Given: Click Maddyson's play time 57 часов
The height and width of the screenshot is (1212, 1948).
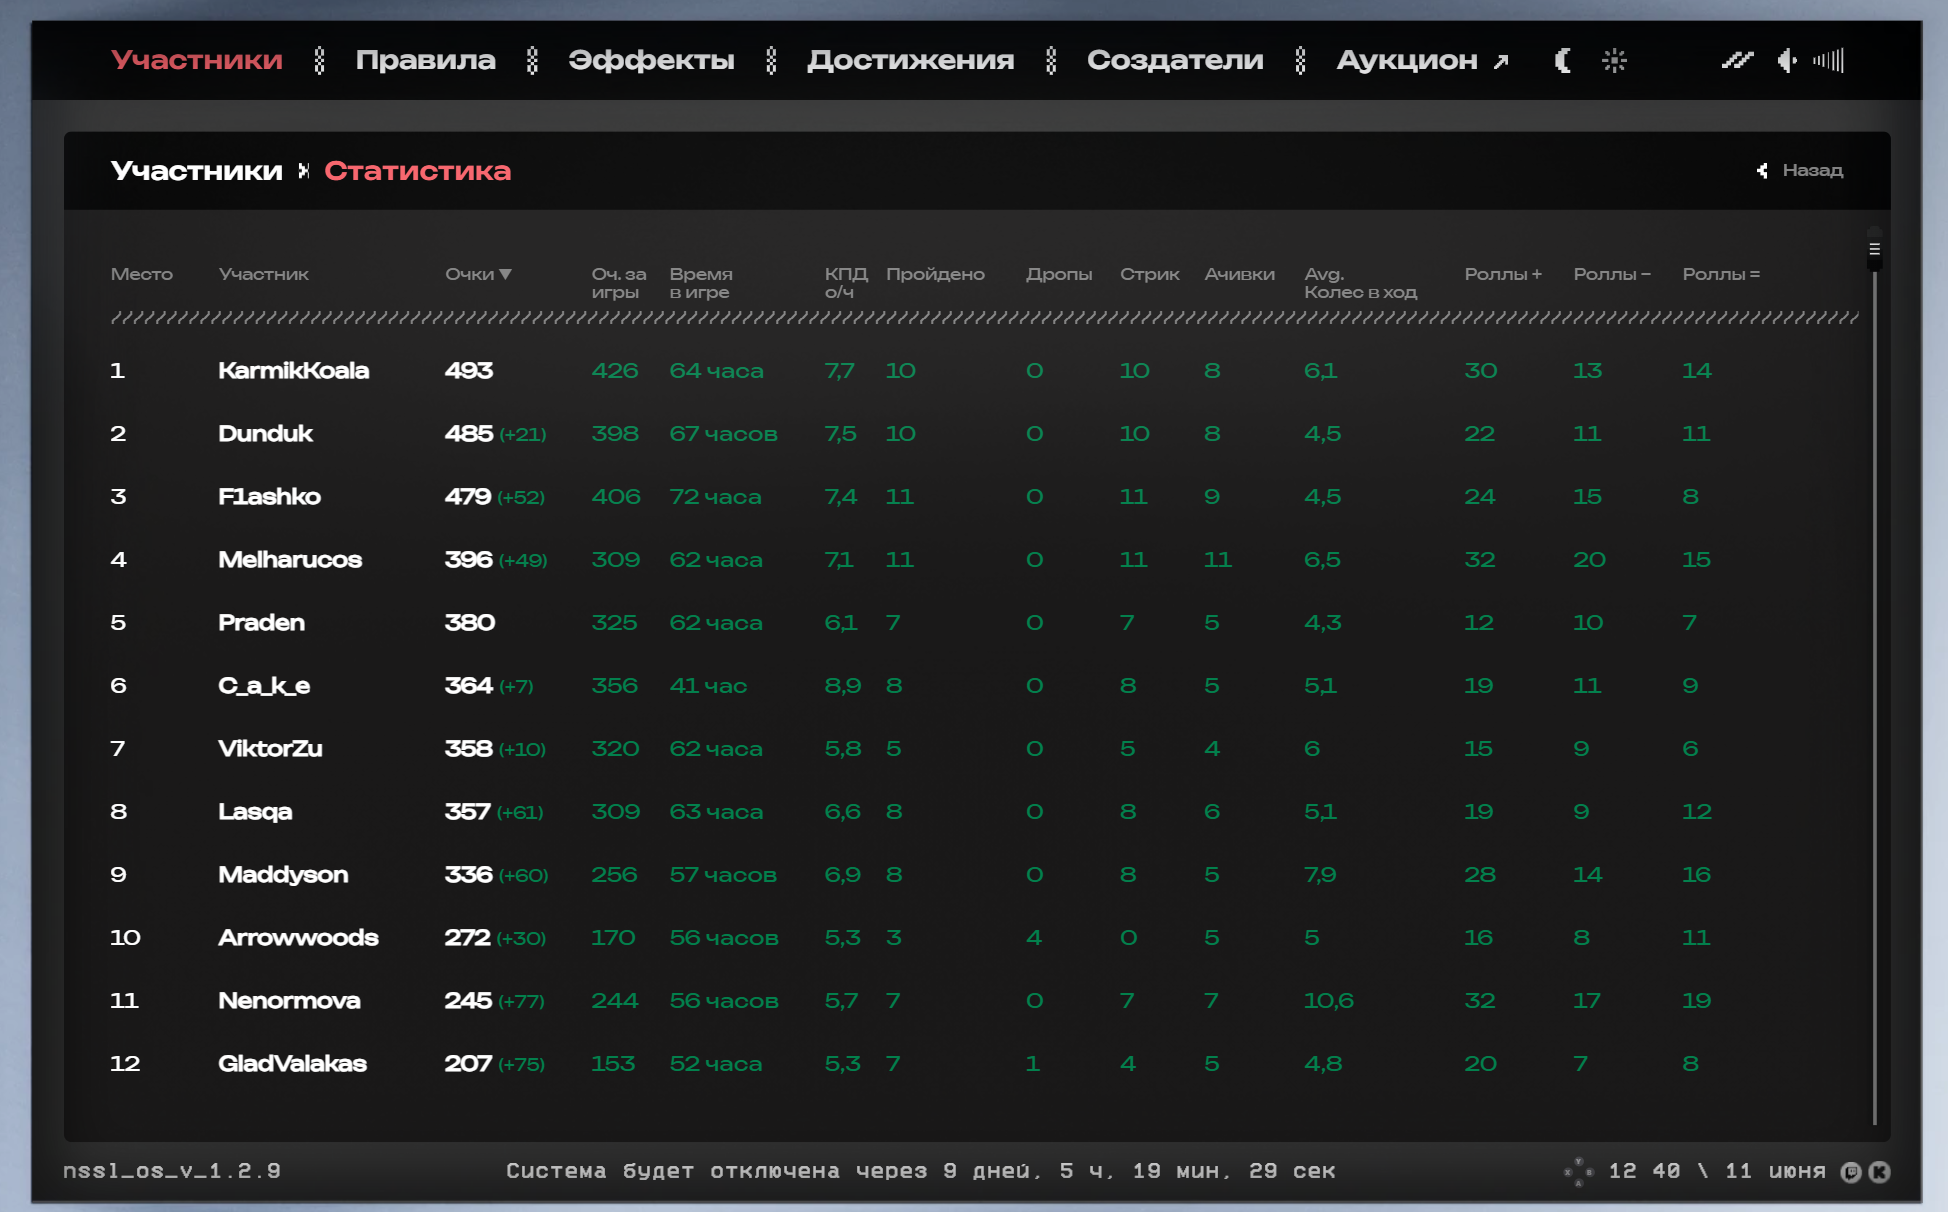Looking at the screenshot, I should (x=724, y=875).
